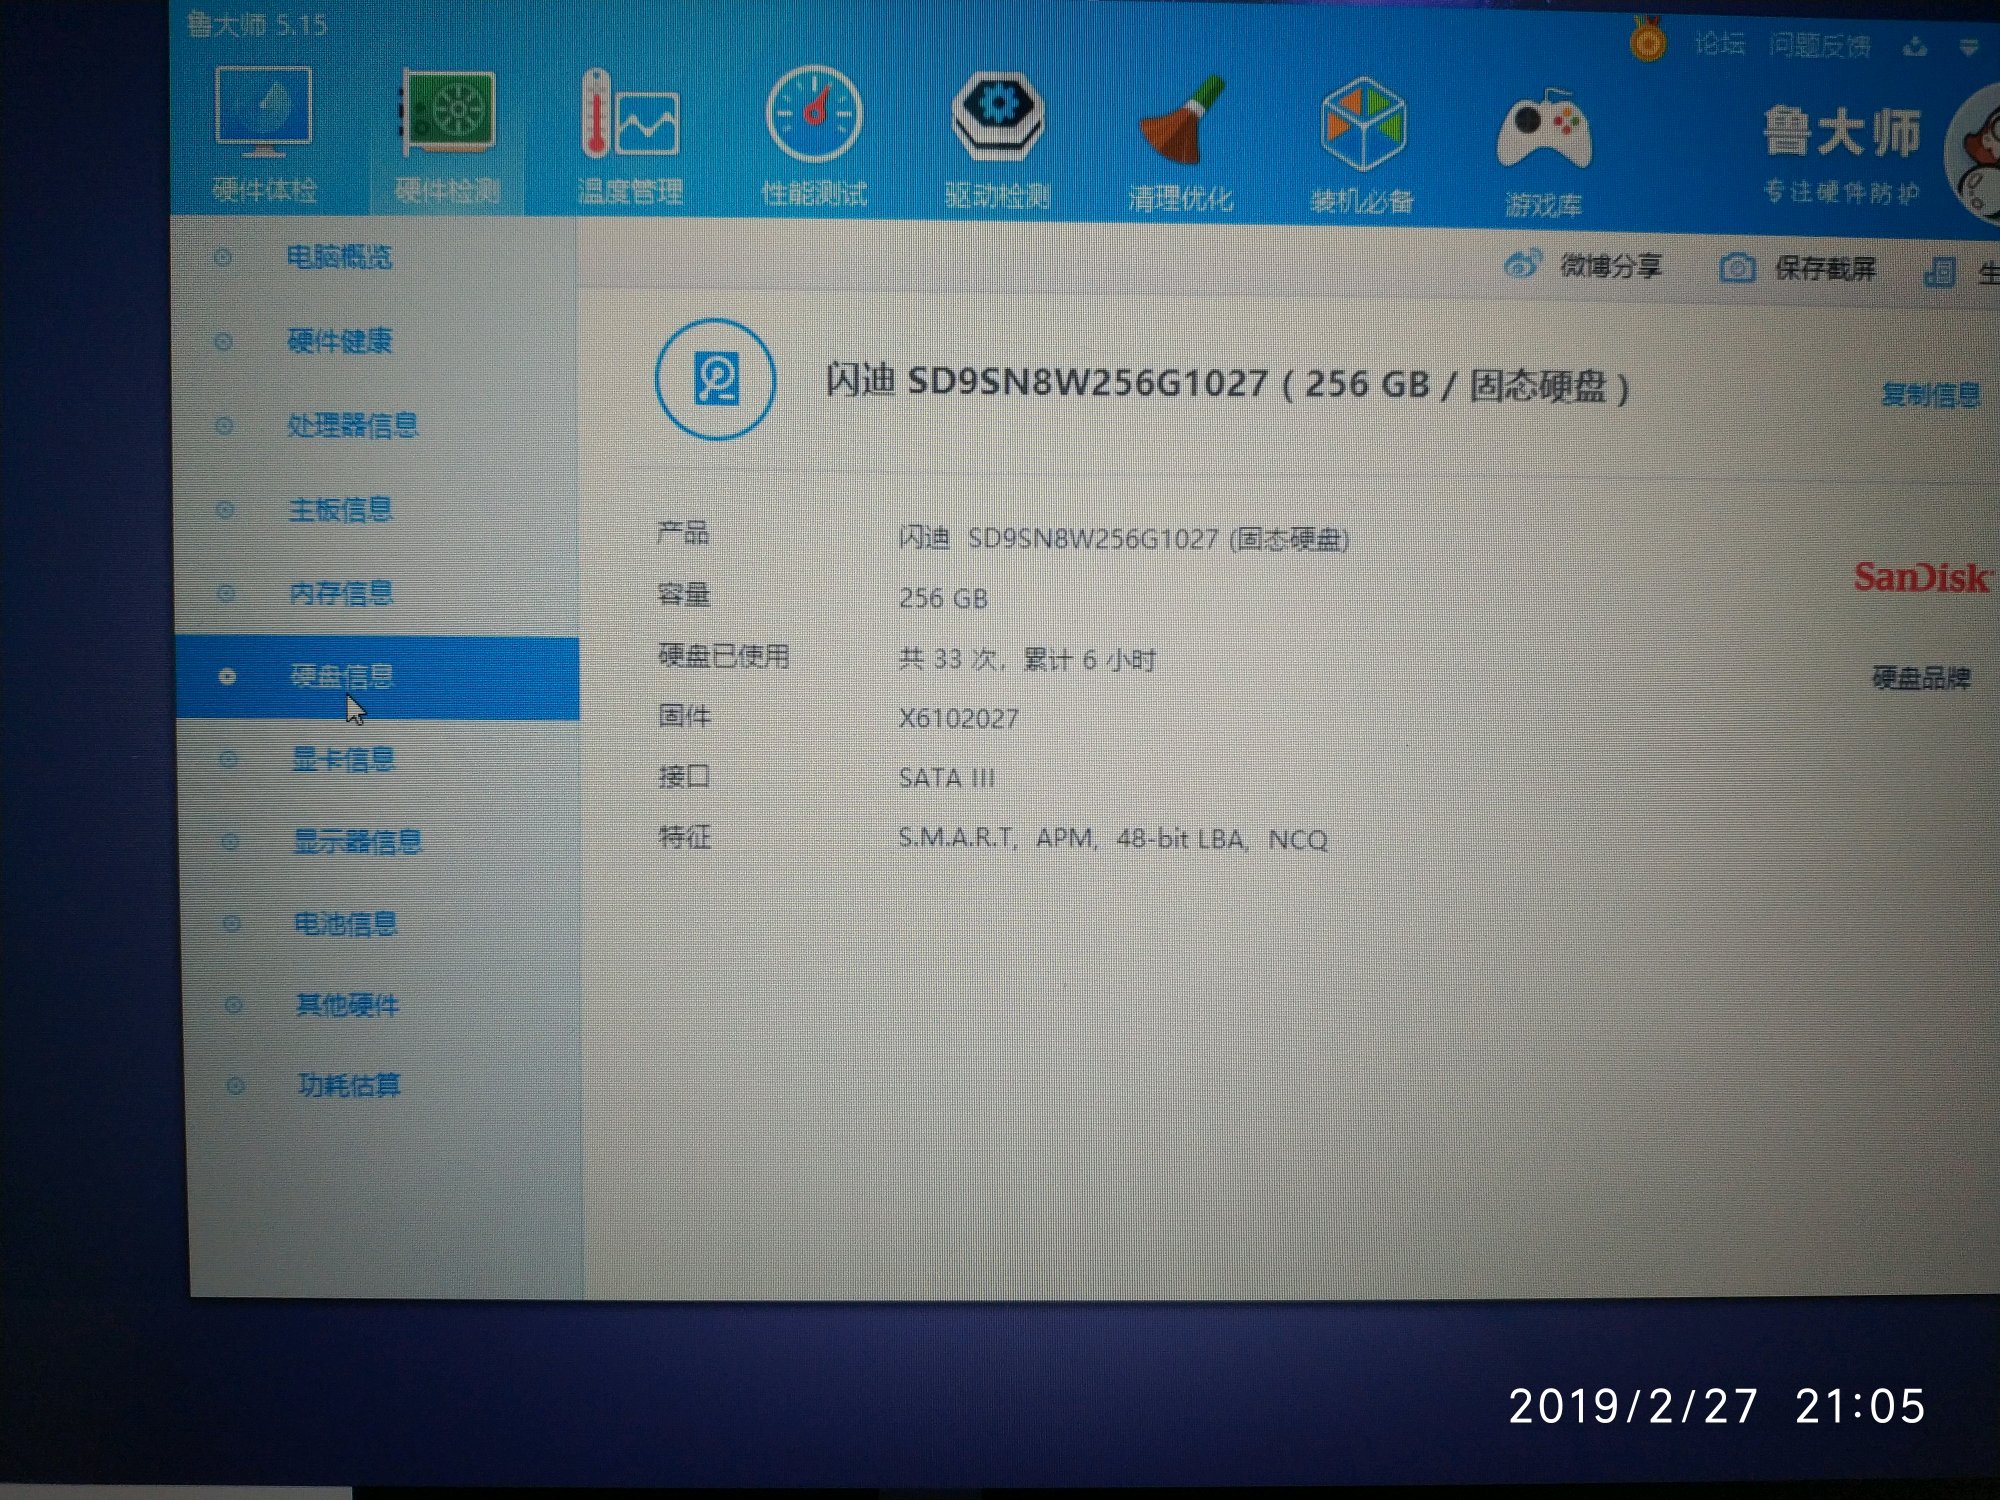Screen dimensions: 2000x1500
Task: Select 硬件健康 in the sidebar
Action: [x=339, y=341]
